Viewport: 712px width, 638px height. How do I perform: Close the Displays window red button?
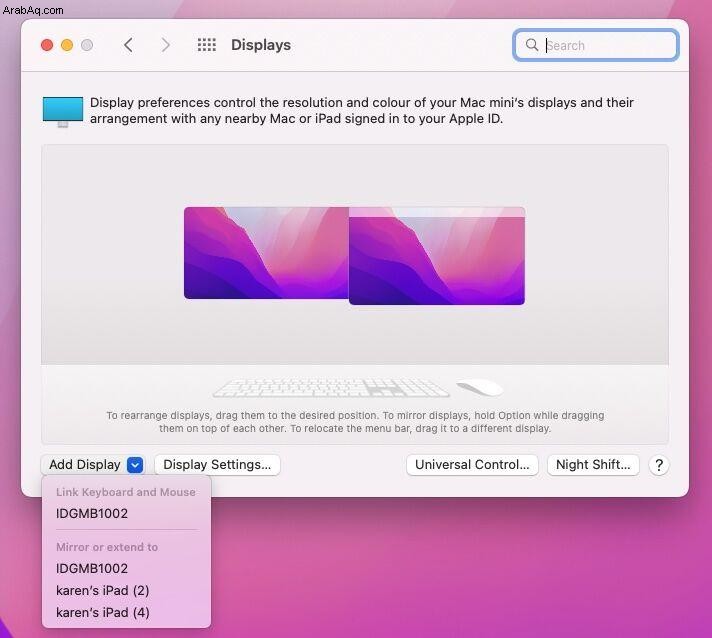click(x=47, y=45)
